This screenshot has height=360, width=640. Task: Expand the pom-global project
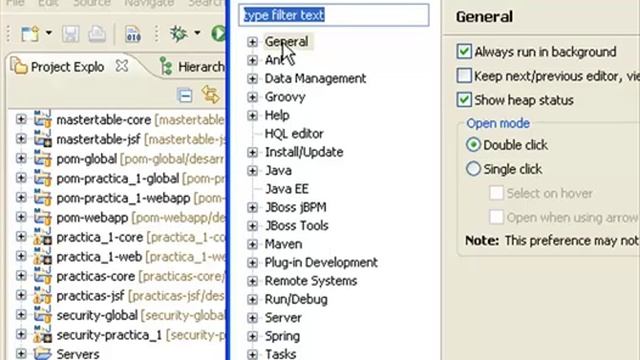coord(21,158)
